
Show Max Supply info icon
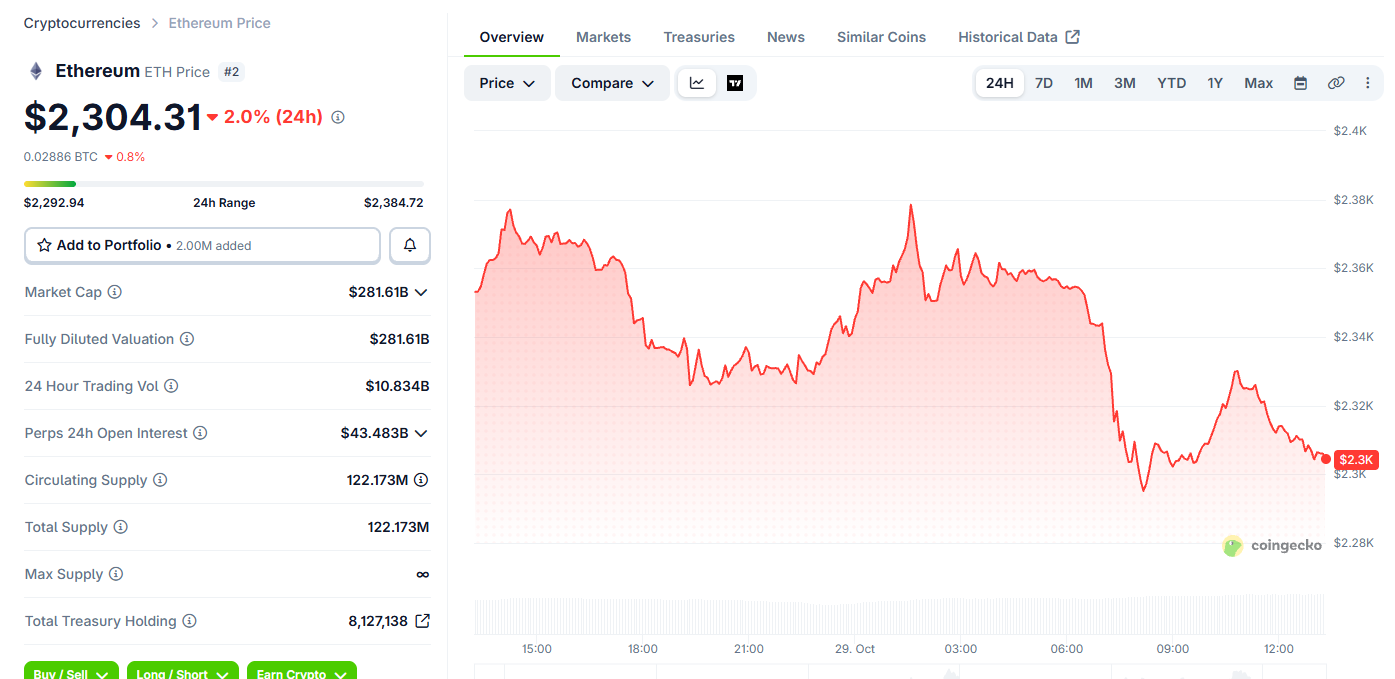click(x=116, y=574)
